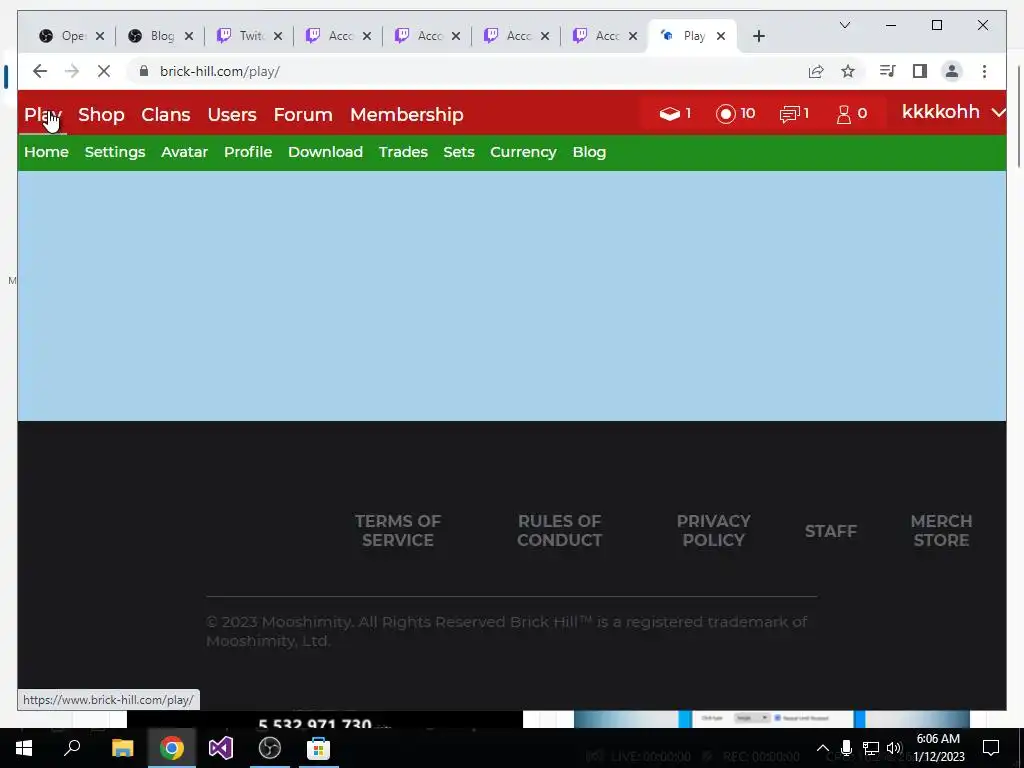This screenshot has height=768, width=1024.
Task: Open the Users page
Action: (232, 115)
